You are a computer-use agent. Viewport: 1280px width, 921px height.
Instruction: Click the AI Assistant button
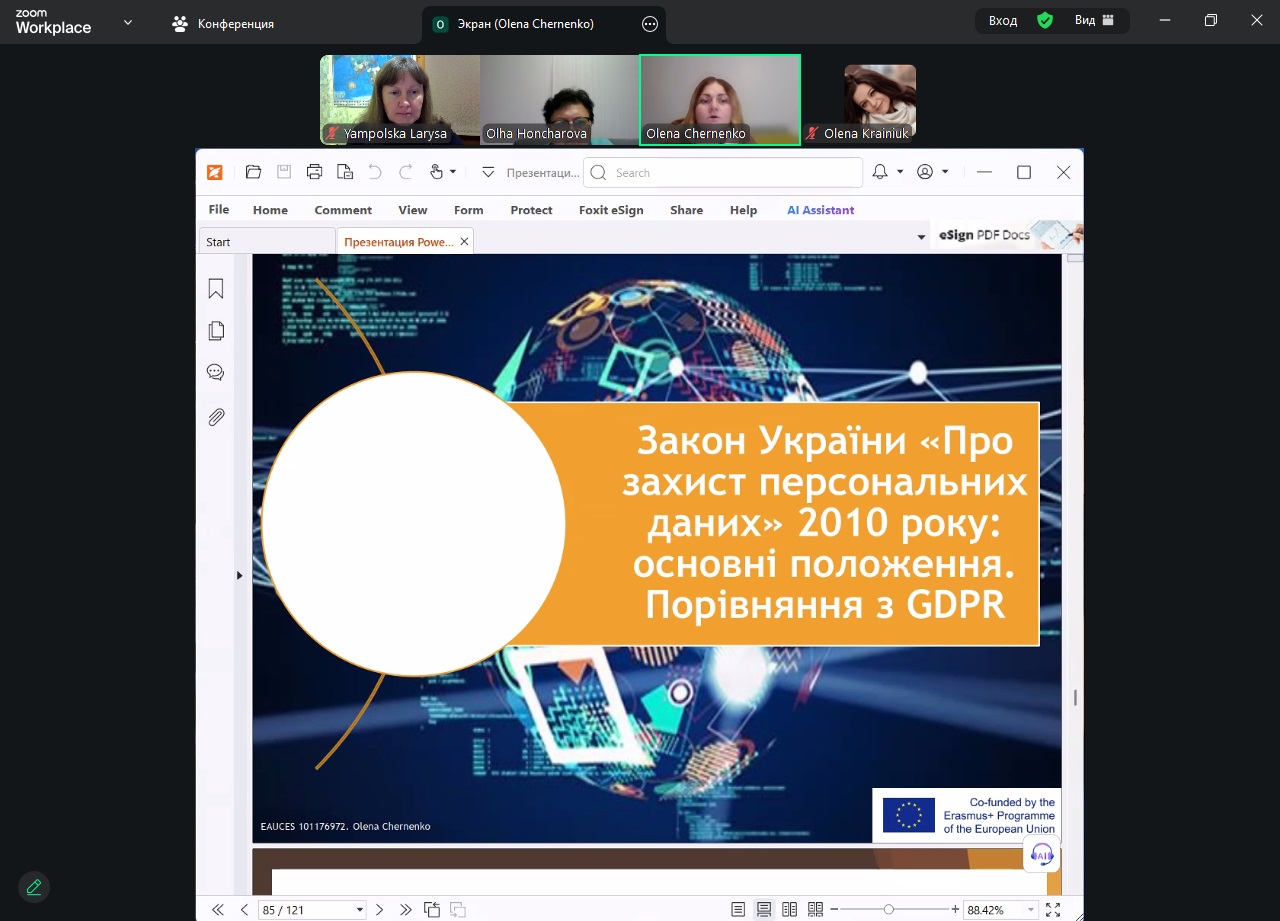click(x=820, y=210)
